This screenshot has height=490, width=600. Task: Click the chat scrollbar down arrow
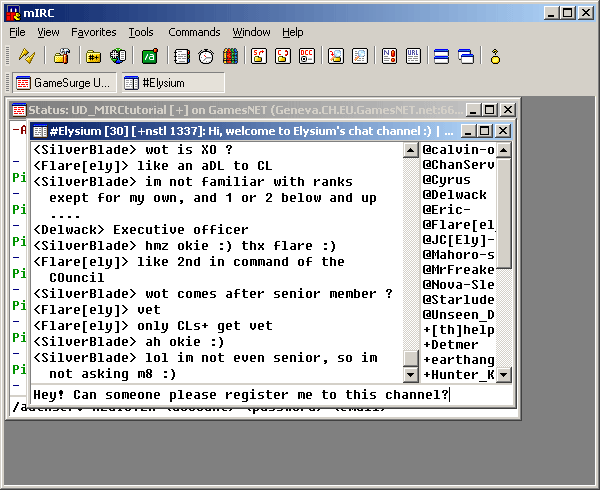click(411, 374)
